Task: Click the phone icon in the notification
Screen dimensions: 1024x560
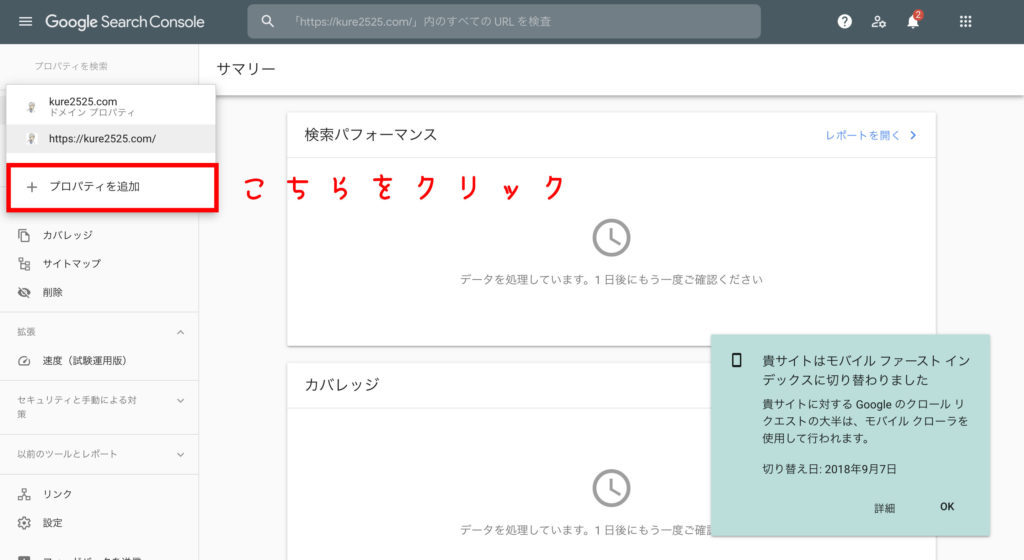Action: 737,360
